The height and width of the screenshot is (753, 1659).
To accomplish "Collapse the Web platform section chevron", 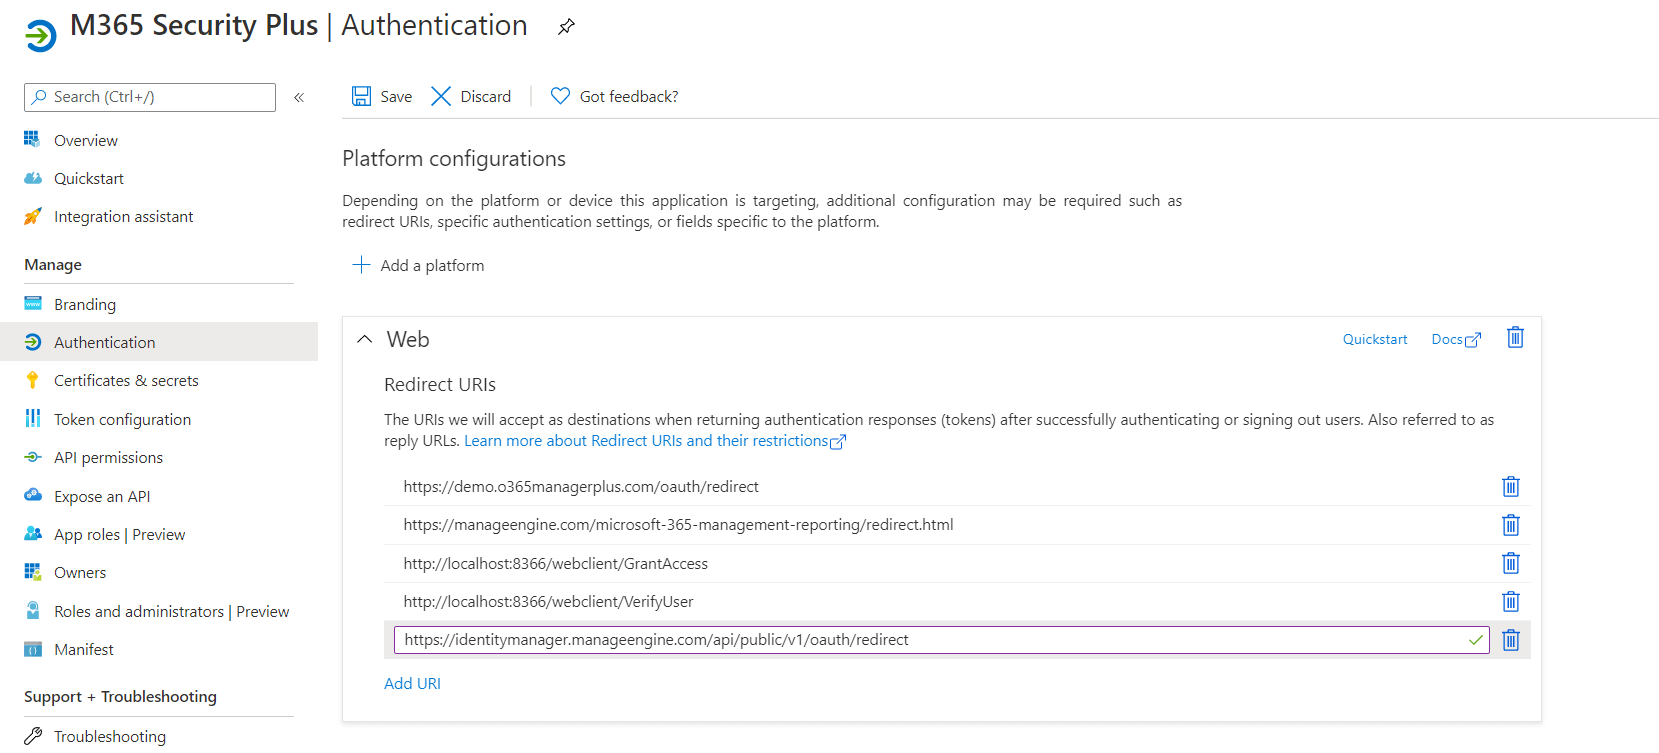I will click(x=365, y=340).
